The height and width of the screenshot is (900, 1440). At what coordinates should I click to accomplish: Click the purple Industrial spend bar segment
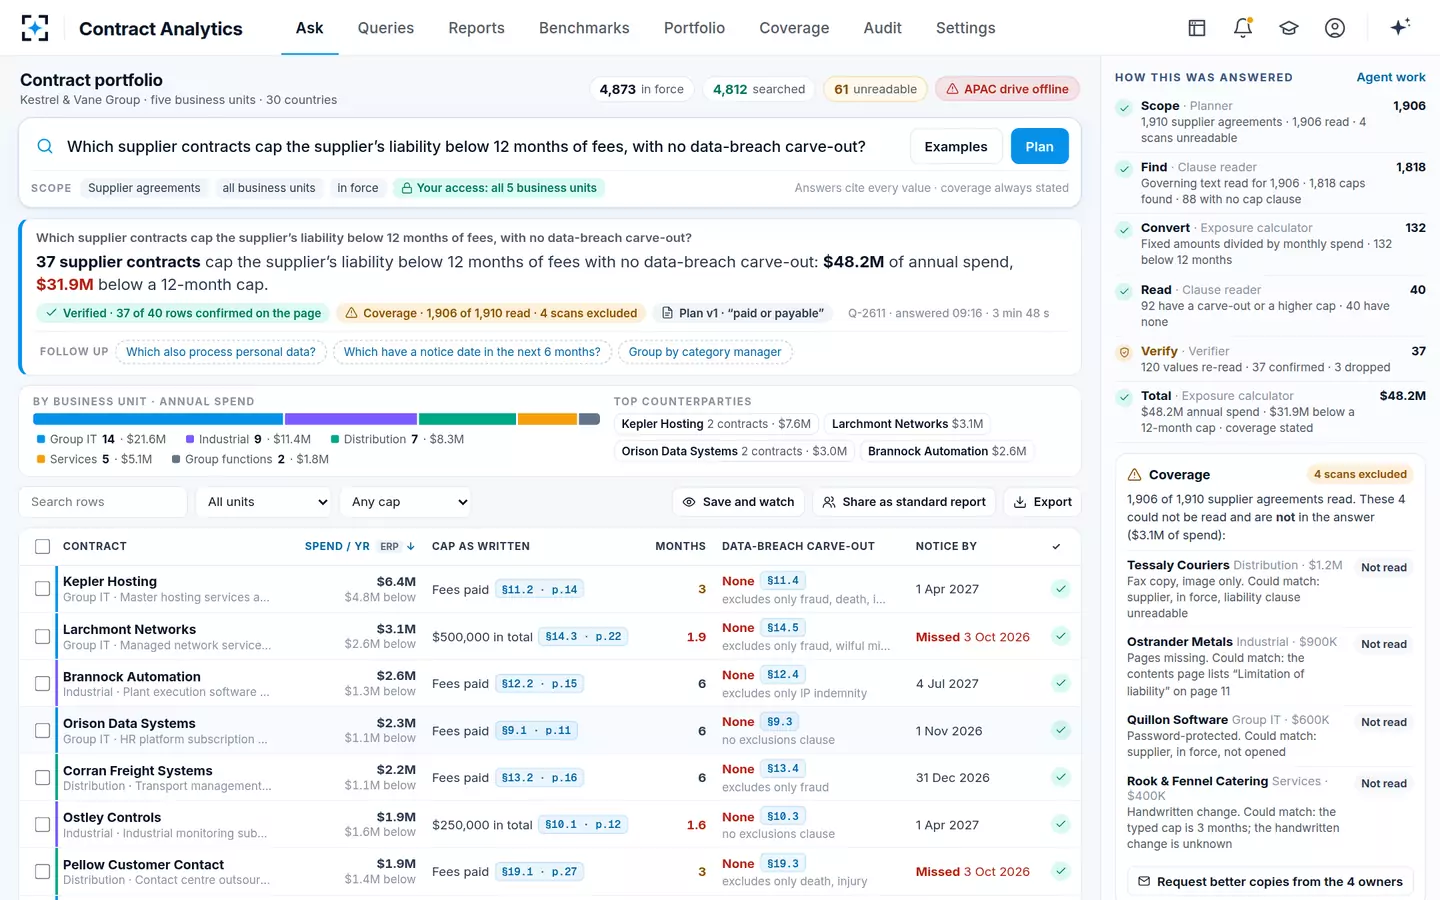[351, 419]
